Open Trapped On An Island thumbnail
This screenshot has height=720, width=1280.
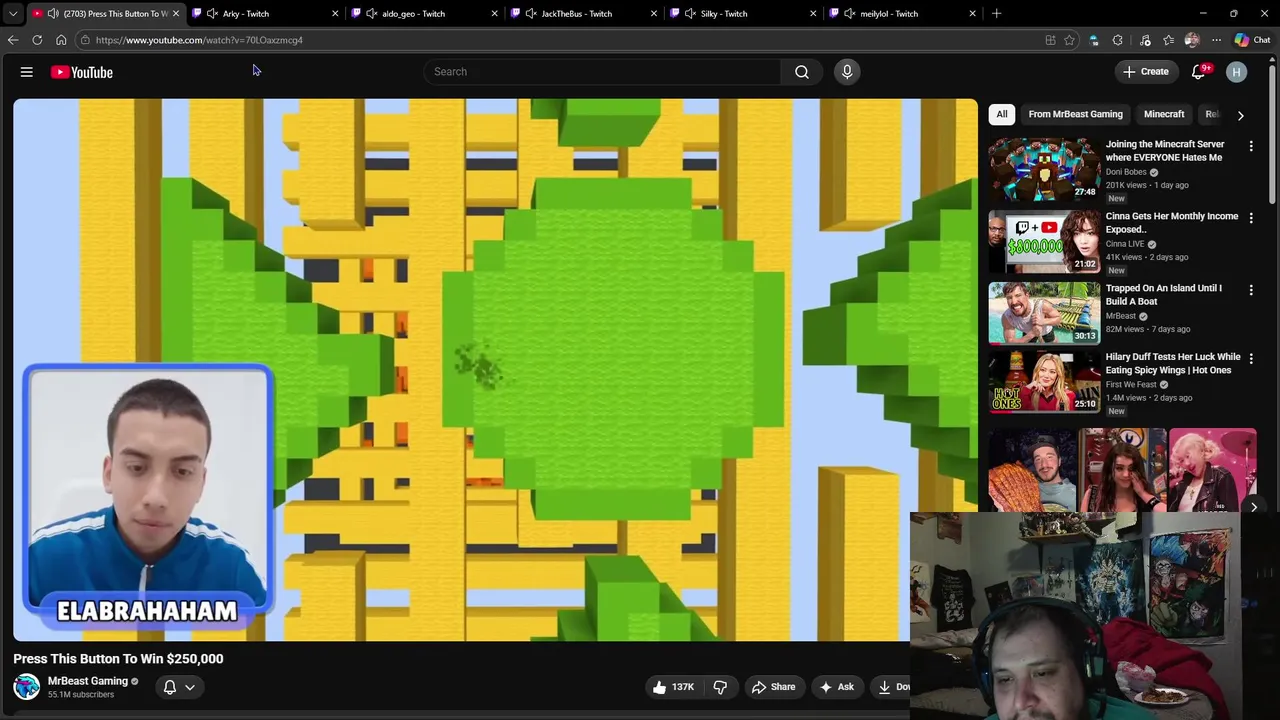coord(1044,313)
